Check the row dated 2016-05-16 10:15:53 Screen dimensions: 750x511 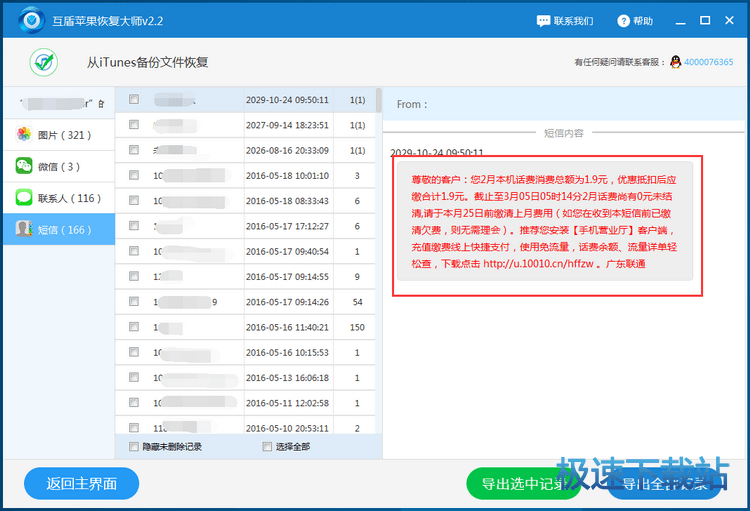coord(134,352)
